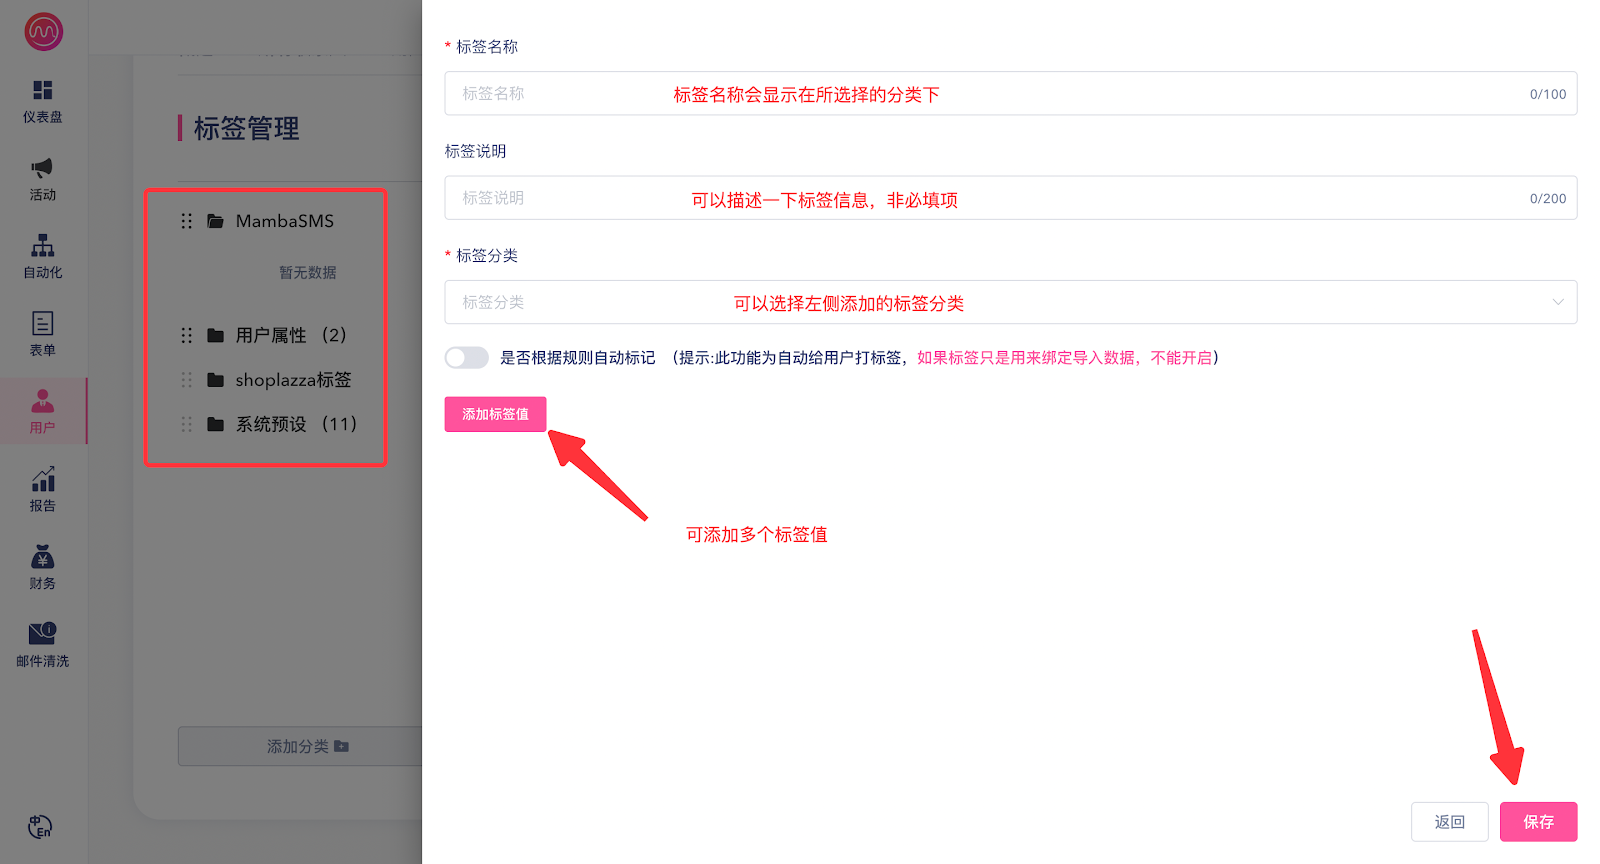Open the 邮件清洗 mail icon

pos(42,634)
